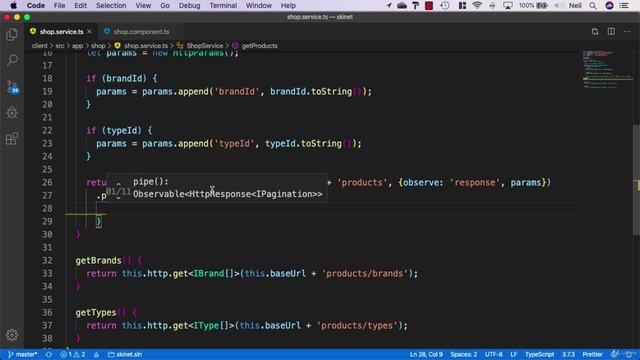Open the Go menu
Viewport: 640px width, 360px height.
point(165,5)
